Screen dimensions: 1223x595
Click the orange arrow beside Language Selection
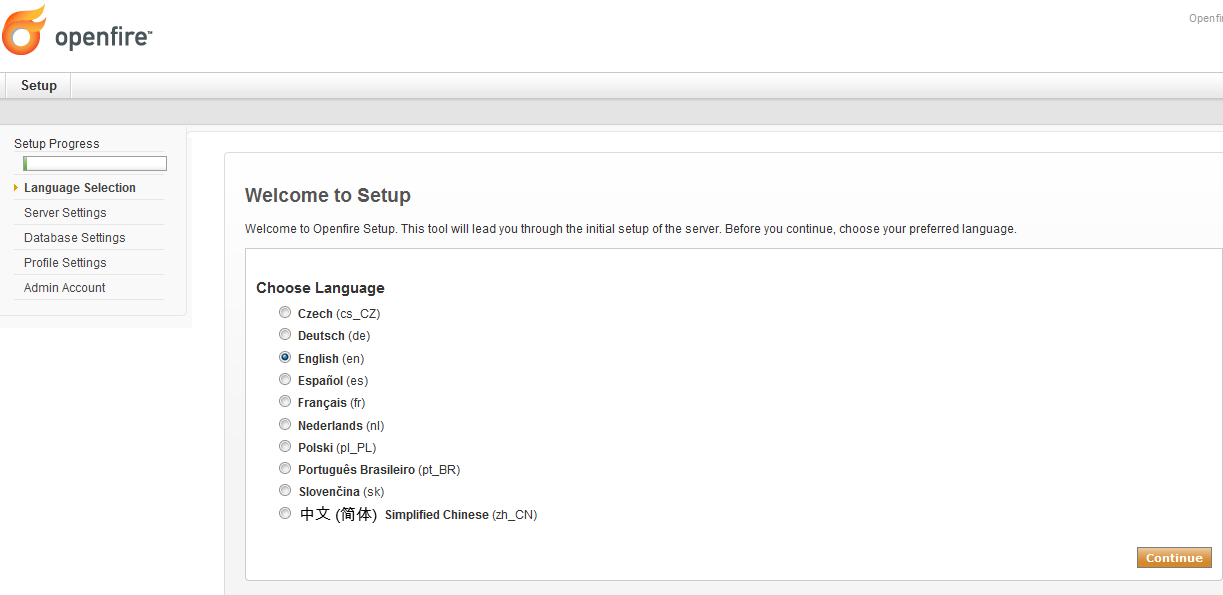coord(16,188)
